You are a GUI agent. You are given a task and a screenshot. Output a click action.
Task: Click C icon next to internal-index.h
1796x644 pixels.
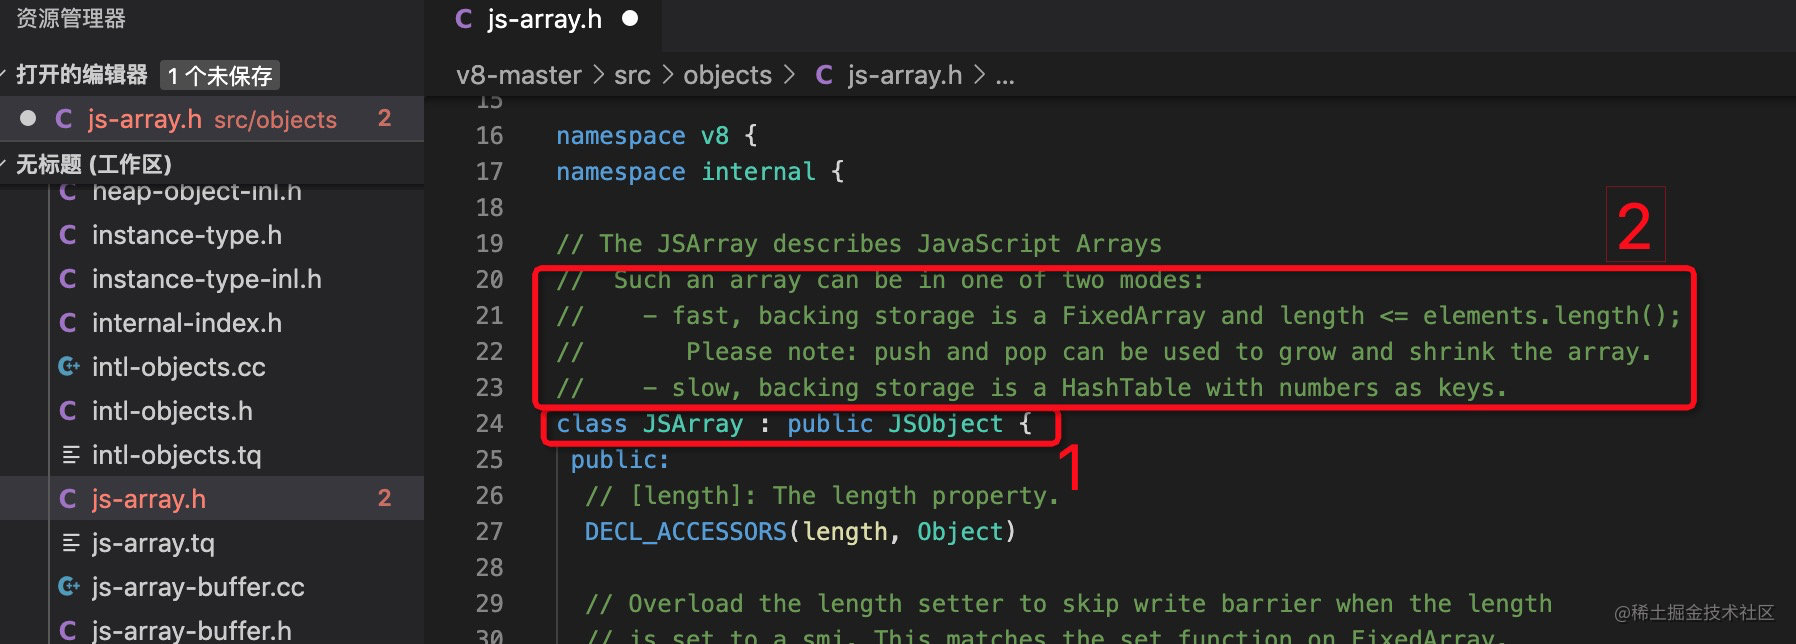(x=68, y=323)
